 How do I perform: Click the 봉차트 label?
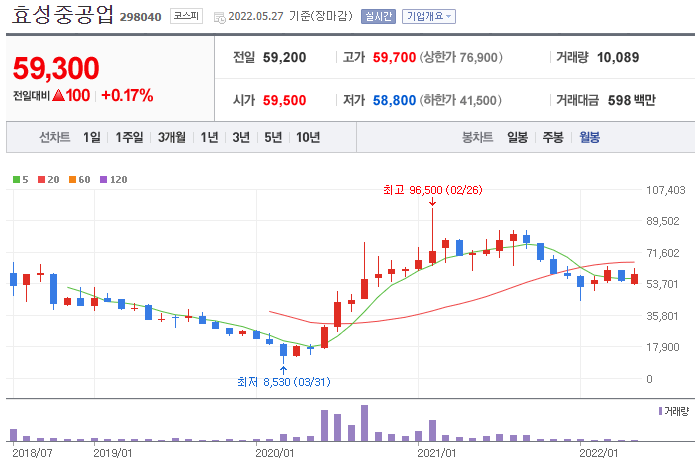477,137
